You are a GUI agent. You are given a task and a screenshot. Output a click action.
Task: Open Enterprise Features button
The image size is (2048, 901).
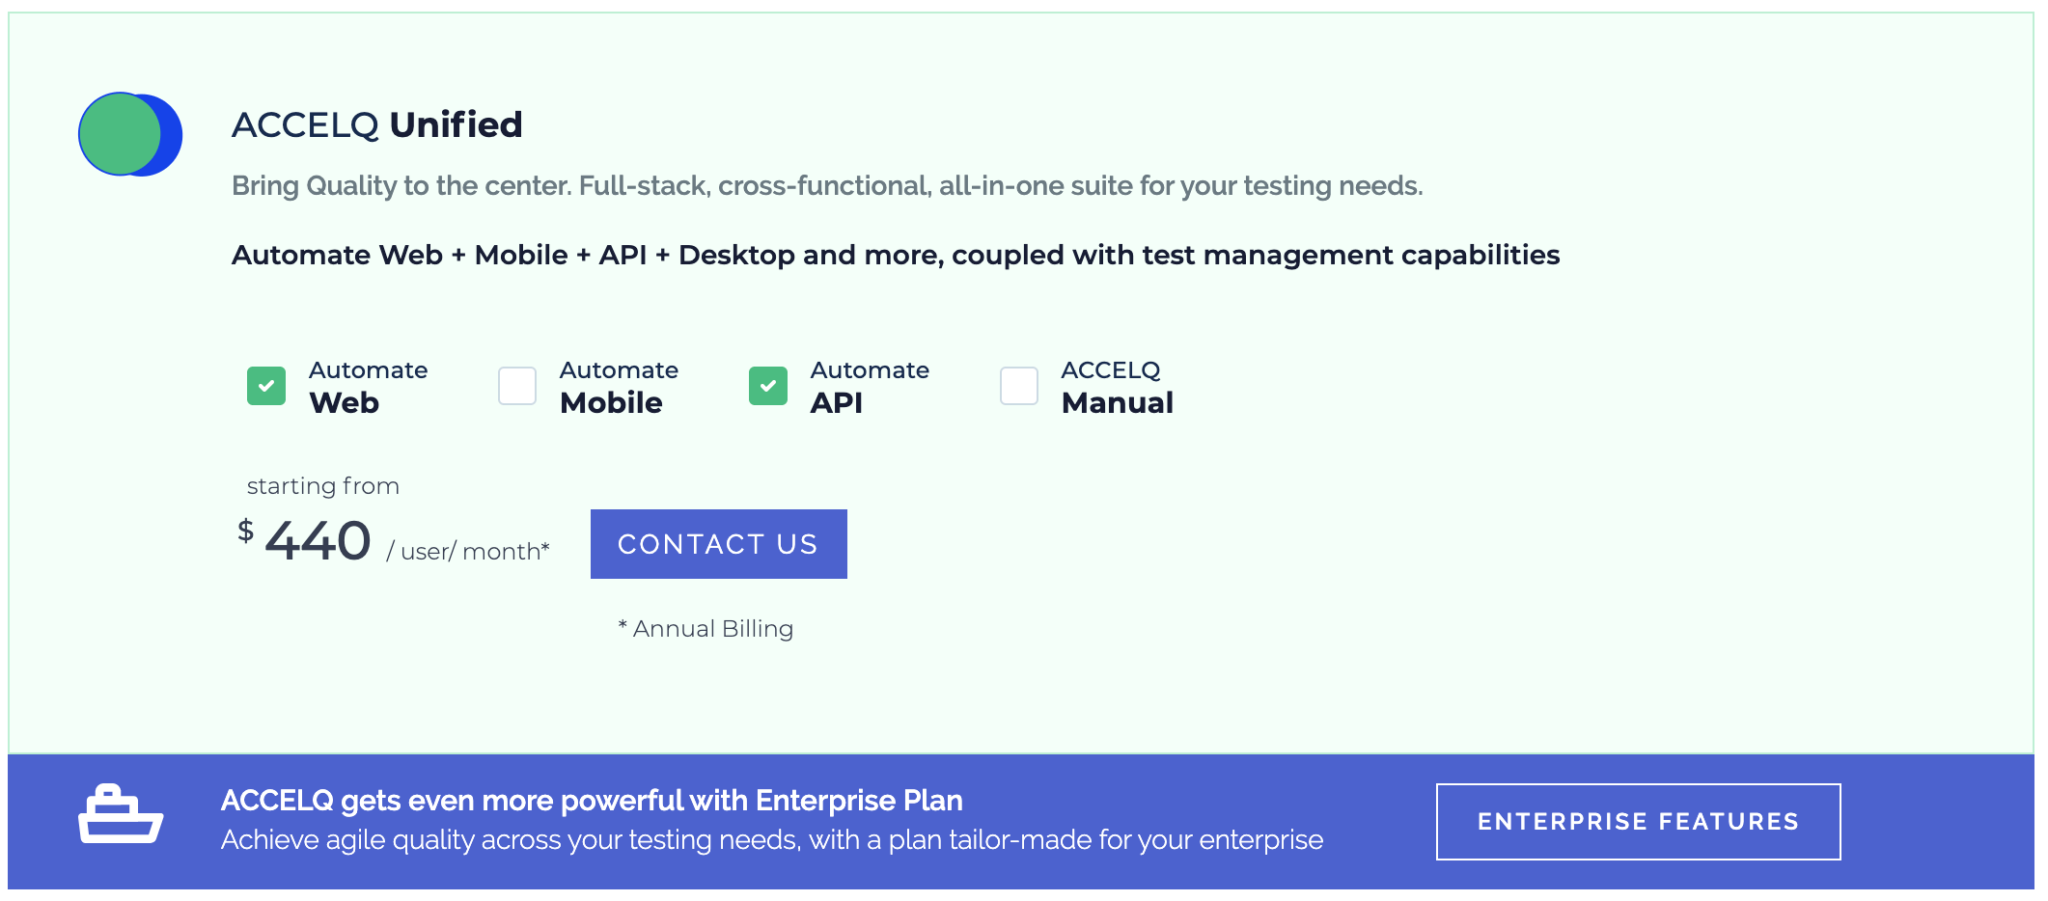1638,822
